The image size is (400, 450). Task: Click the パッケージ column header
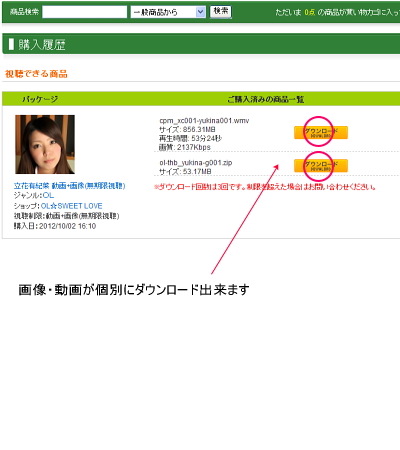click(40, 99)
